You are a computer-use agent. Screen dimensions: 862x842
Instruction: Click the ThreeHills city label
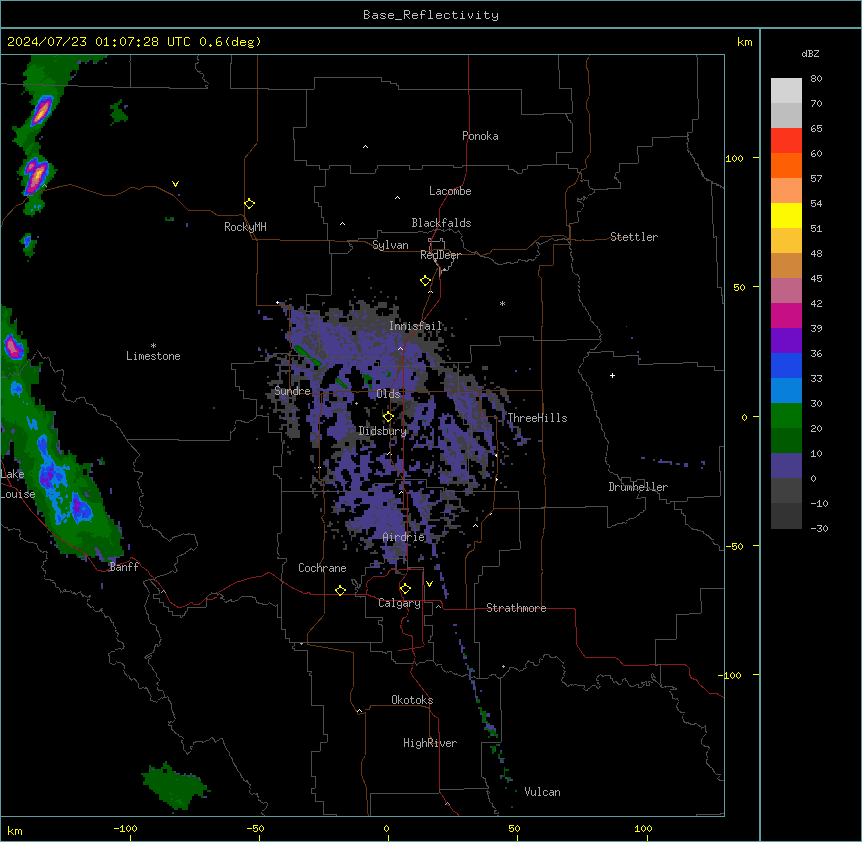(x=537, y=418)
